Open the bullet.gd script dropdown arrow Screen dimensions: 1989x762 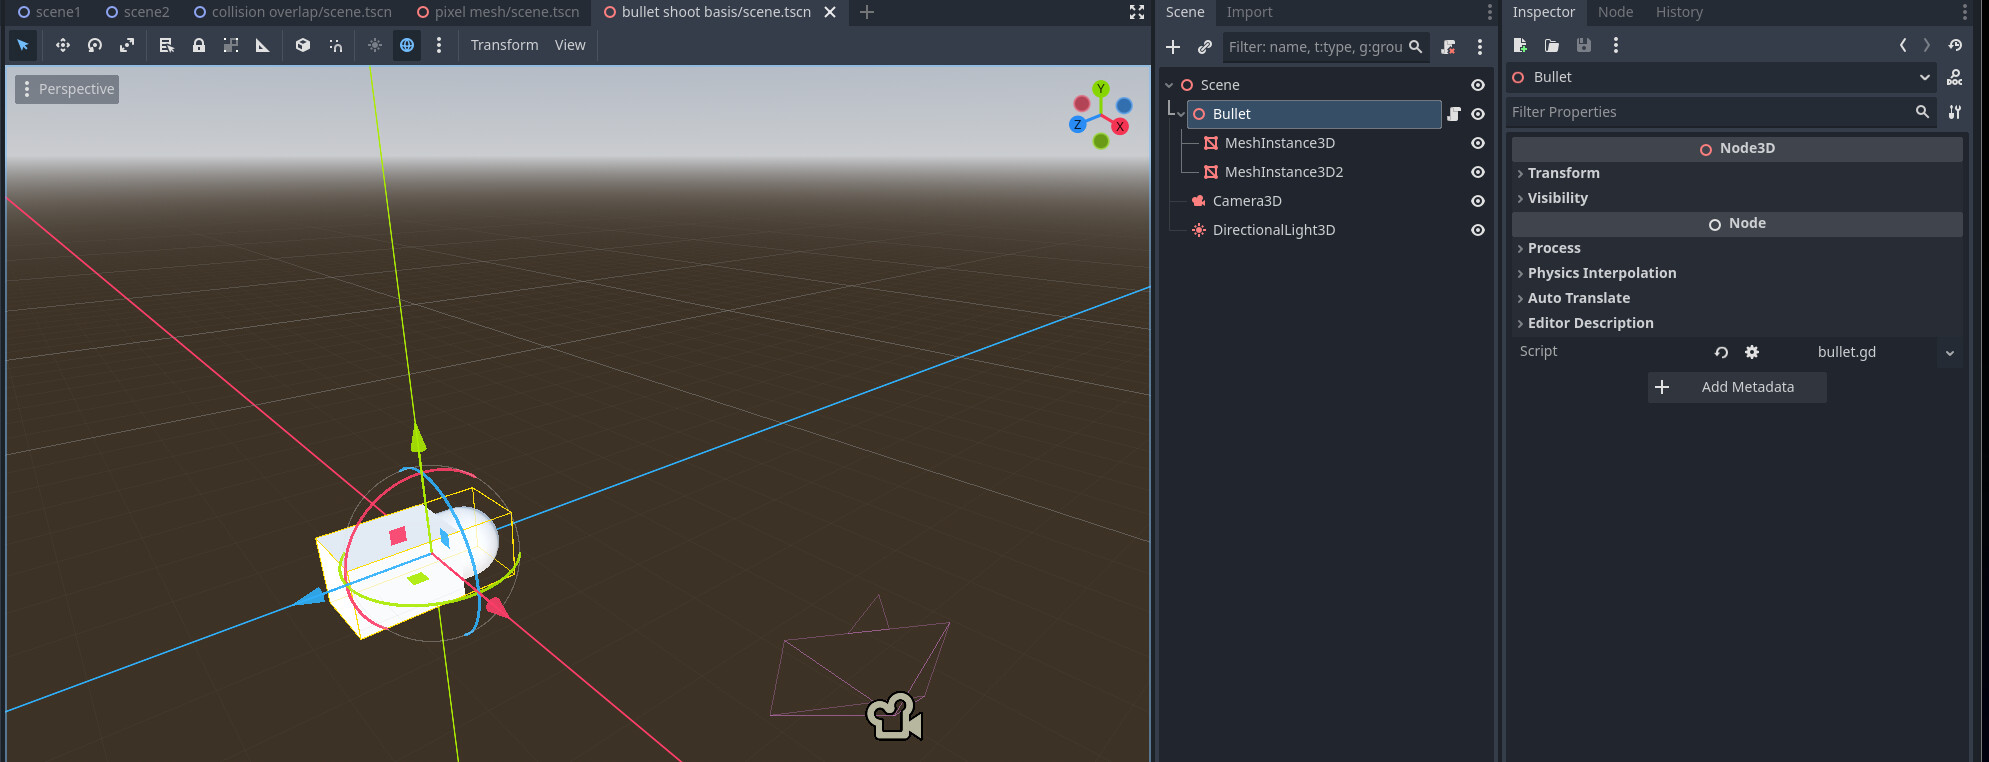pos(1950,352)
